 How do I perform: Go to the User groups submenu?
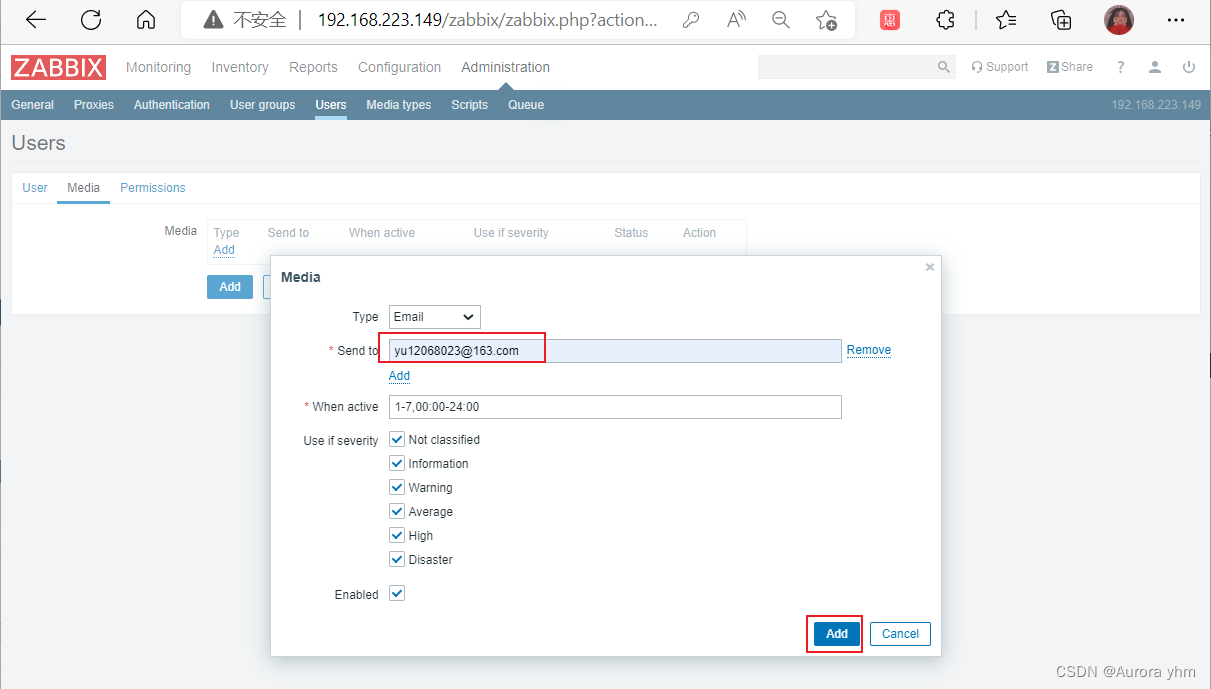(262, 105)
